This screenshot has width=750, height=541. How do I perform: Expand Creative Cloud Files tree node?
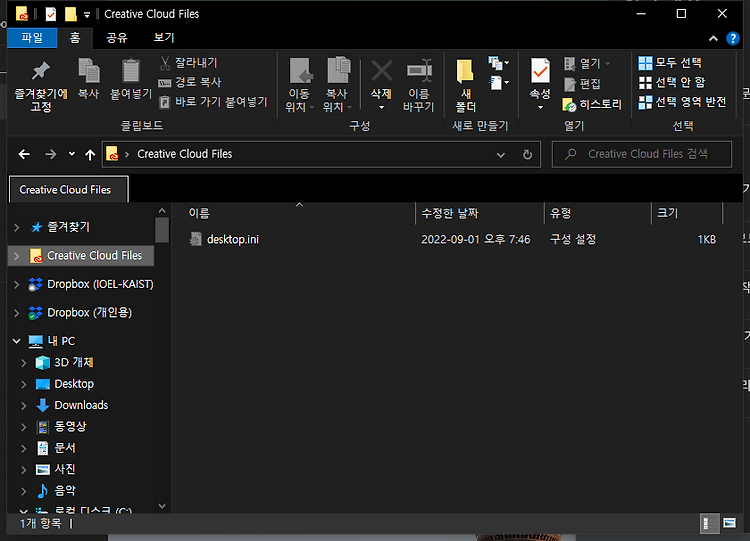[x=17, y=256]
